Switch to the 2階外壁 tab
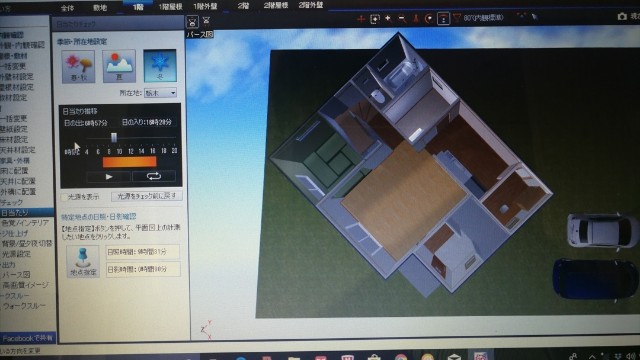This screenshot has width=640, height=360. (311, 5)
